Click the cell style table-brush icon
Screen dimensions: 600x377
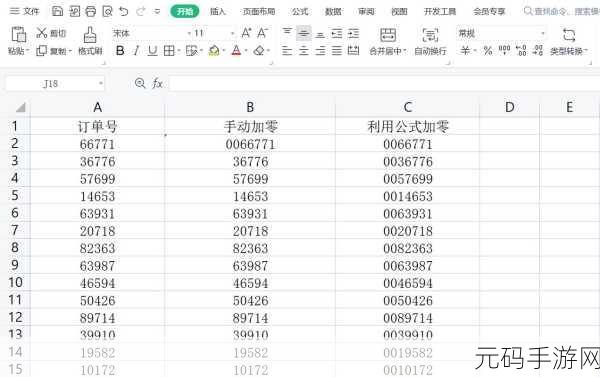tap(191, 51)
